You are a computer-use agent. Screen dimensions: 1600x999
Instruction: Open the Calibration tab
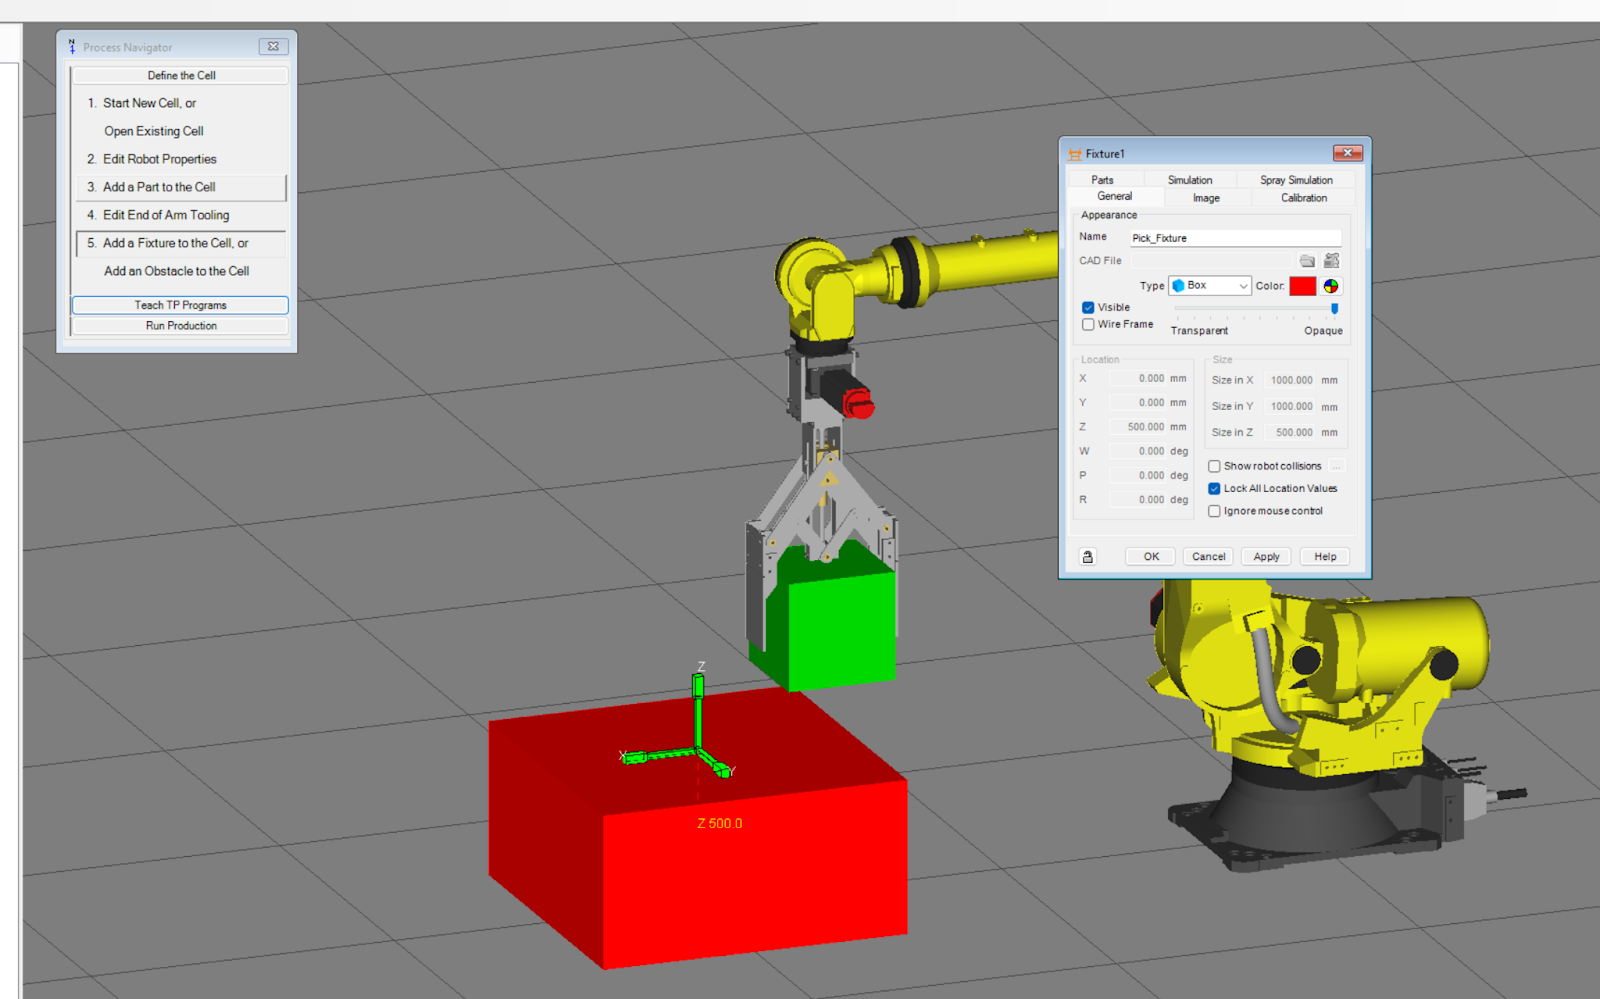point(1304,198)
